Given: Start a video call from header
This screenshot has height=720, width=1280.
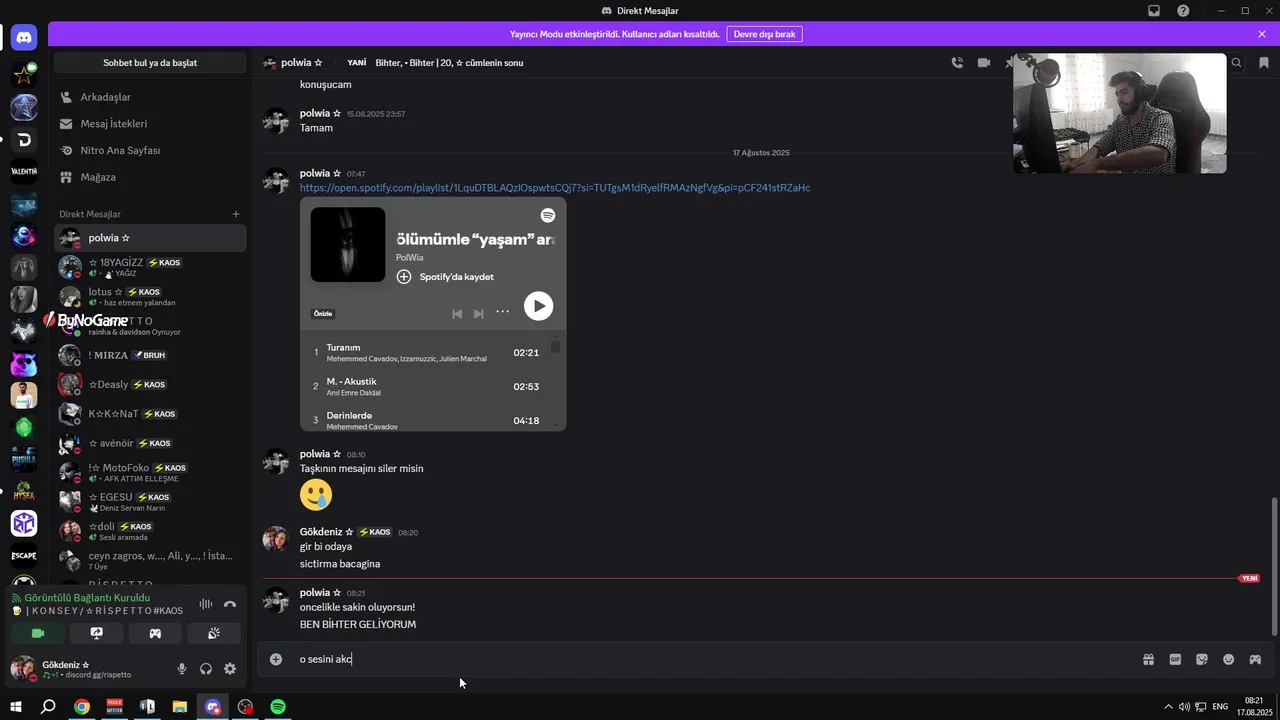Looking at the screenshot, I should 984,63.
